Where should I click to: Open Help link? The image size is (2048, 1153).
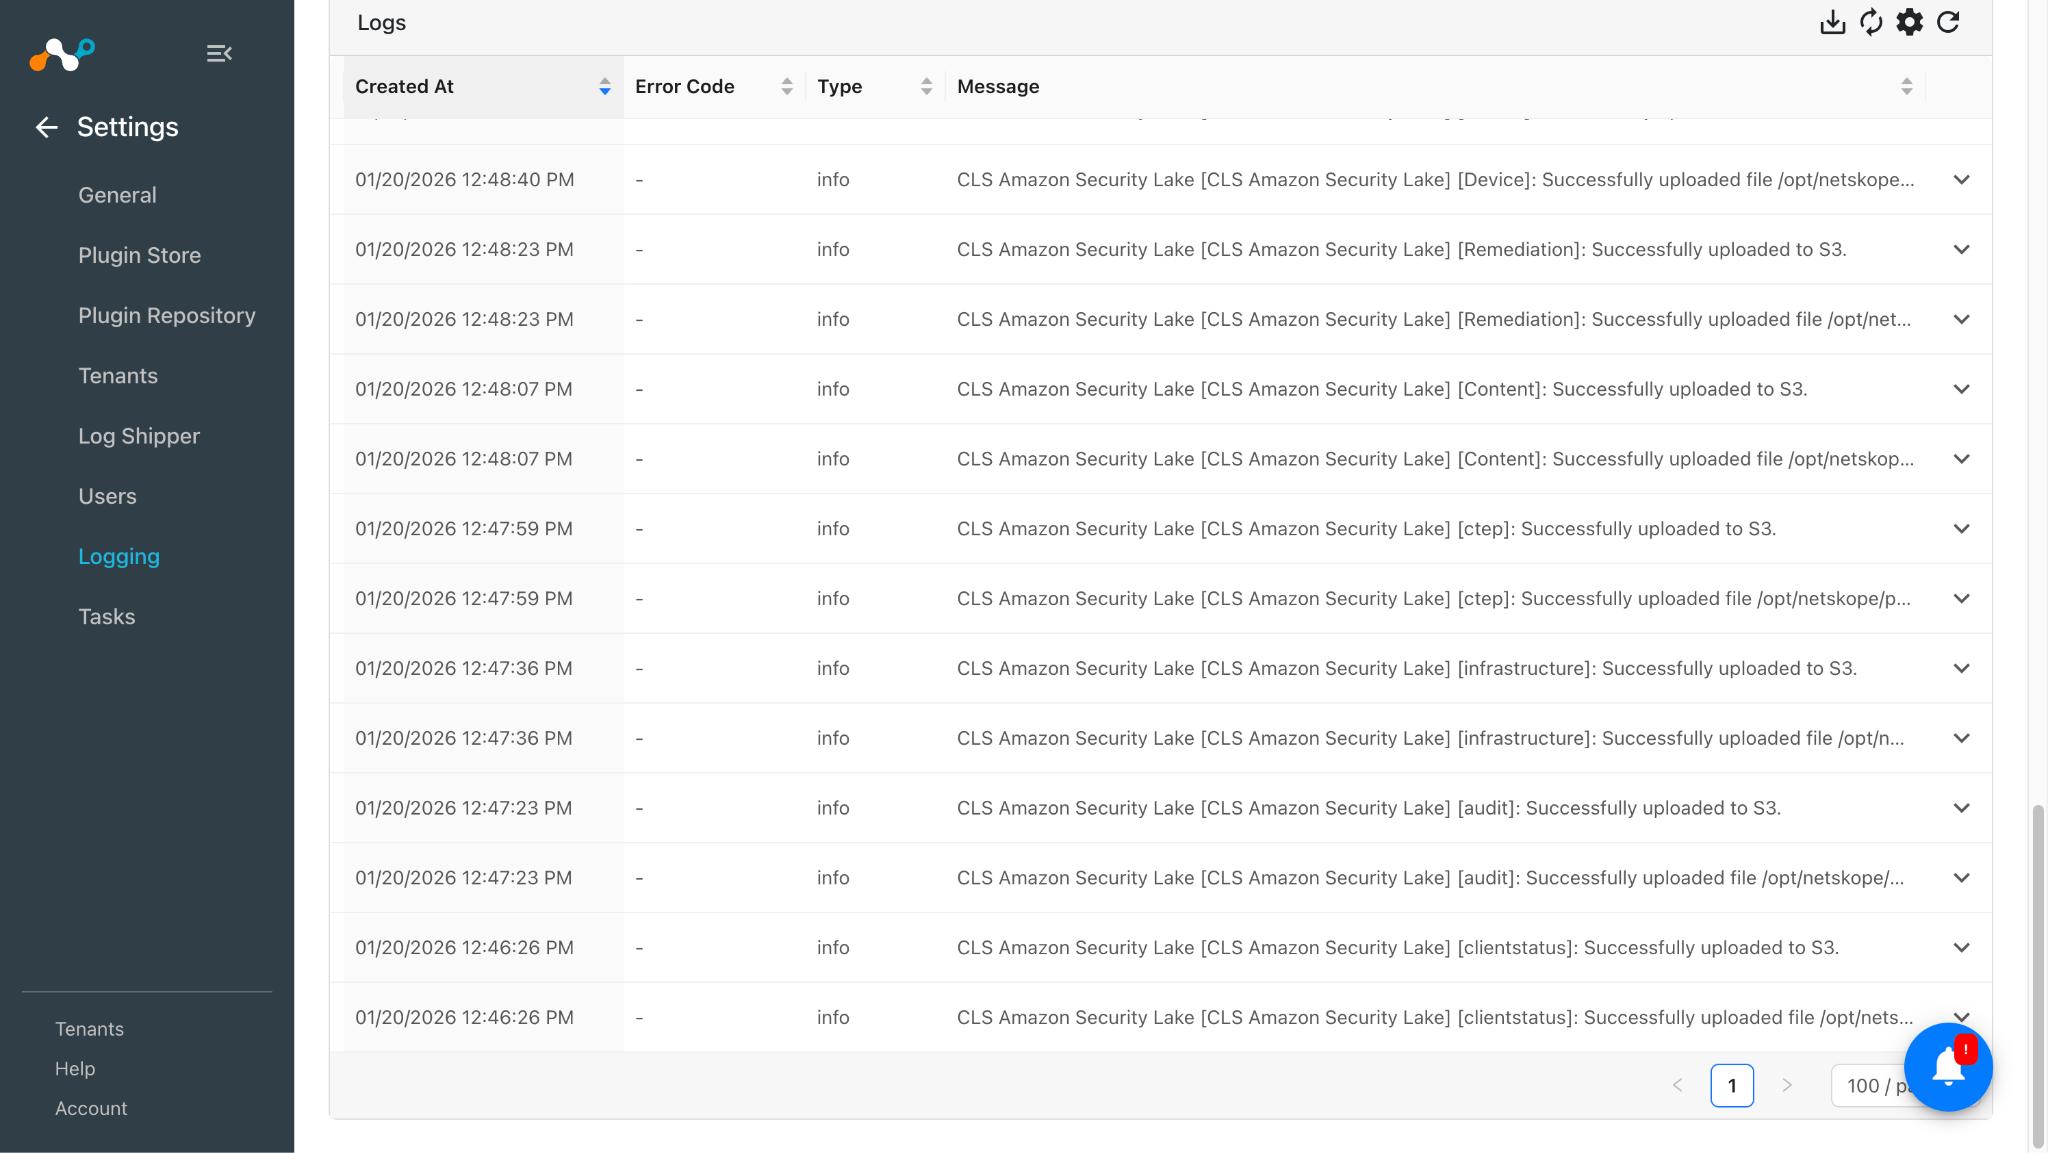tap(75, 1069)
